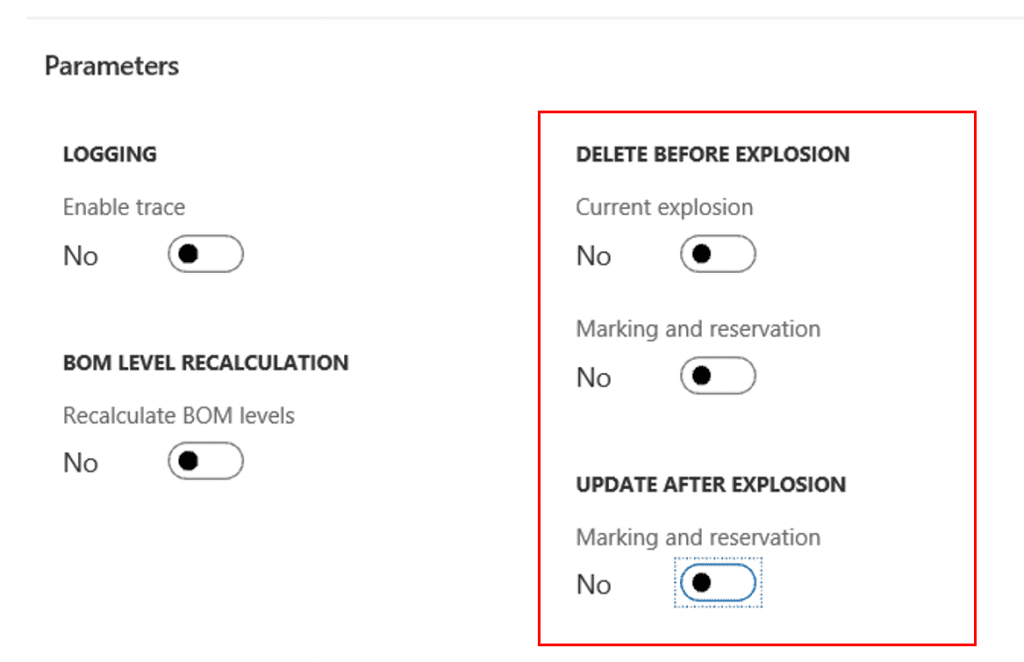This screenshot has height=662, width=1024.
Task: Click the UPDATE AFTER EXPLOSION header
Action: 711,484
